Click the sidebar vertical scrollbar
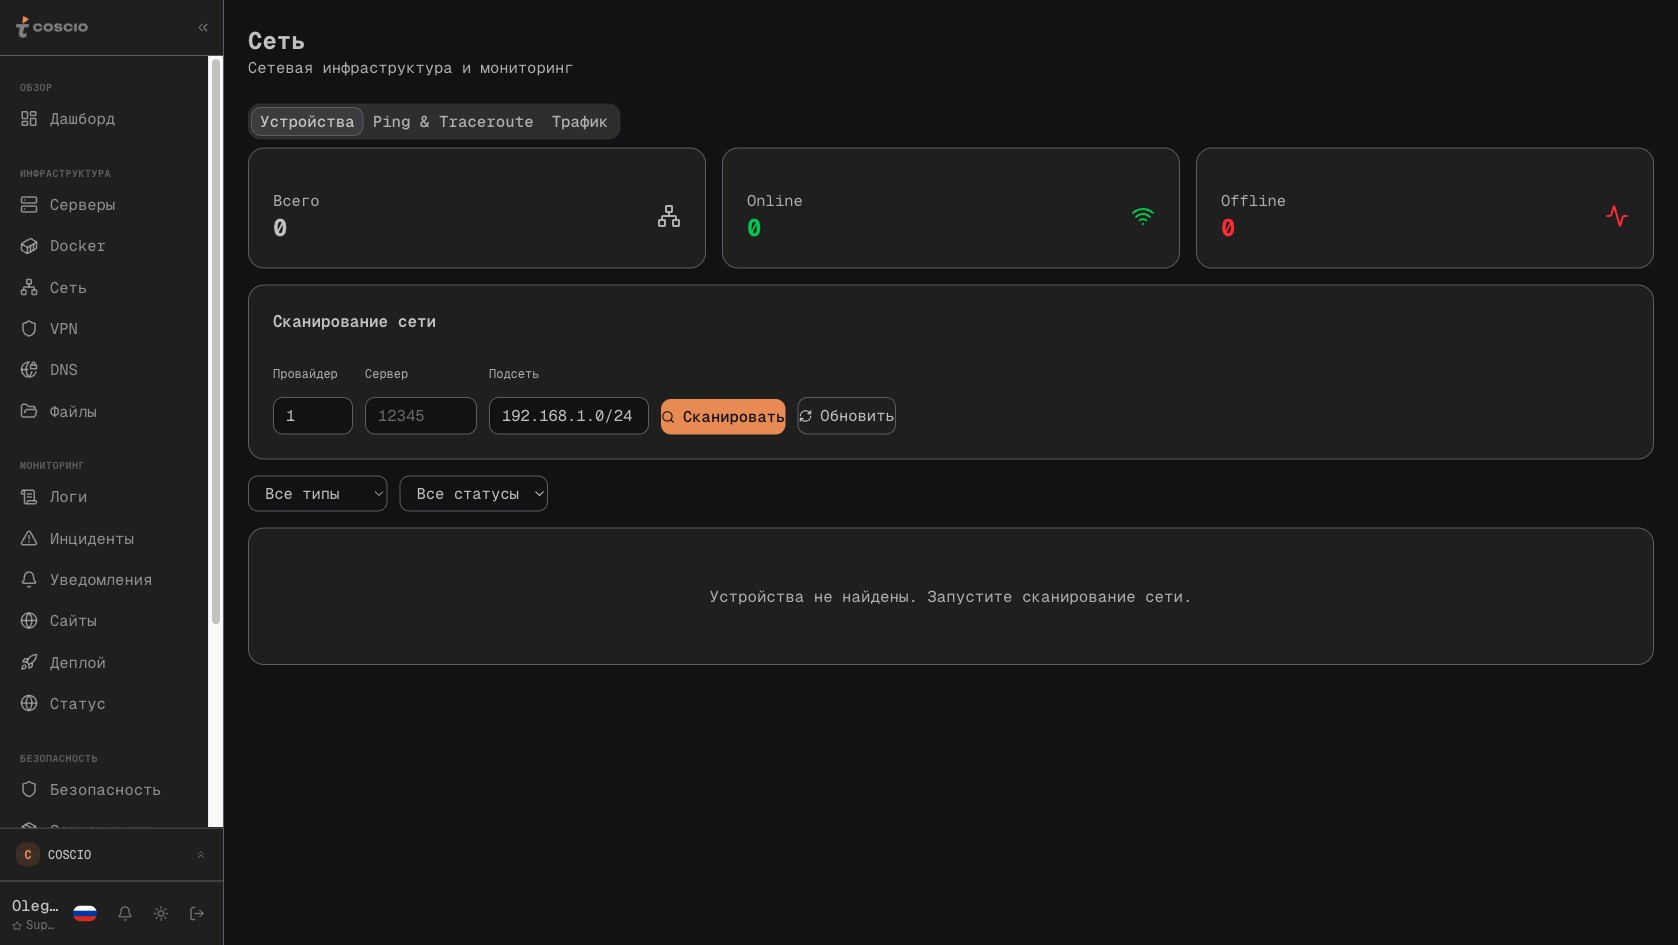Viewport: 1678px width, 945px height. tap(215, 340)
